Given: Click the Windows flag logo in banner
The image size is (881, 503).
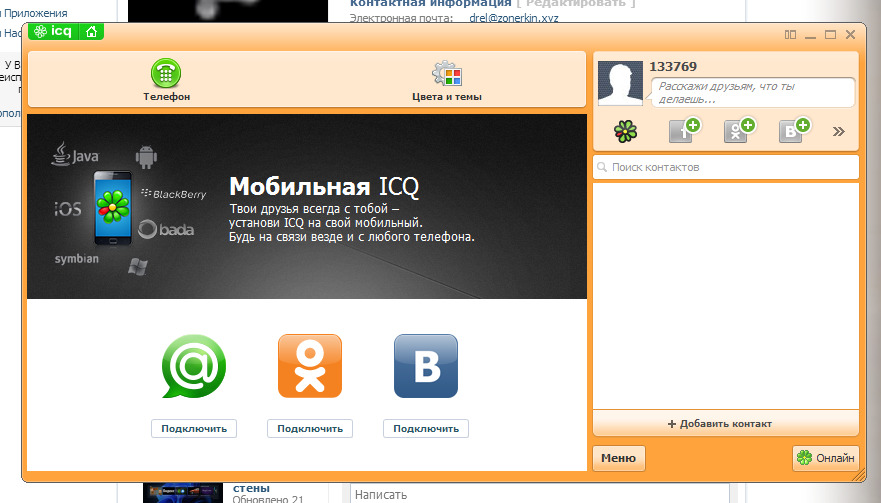Looking at the screenshot, I should (x=138, y=266).
